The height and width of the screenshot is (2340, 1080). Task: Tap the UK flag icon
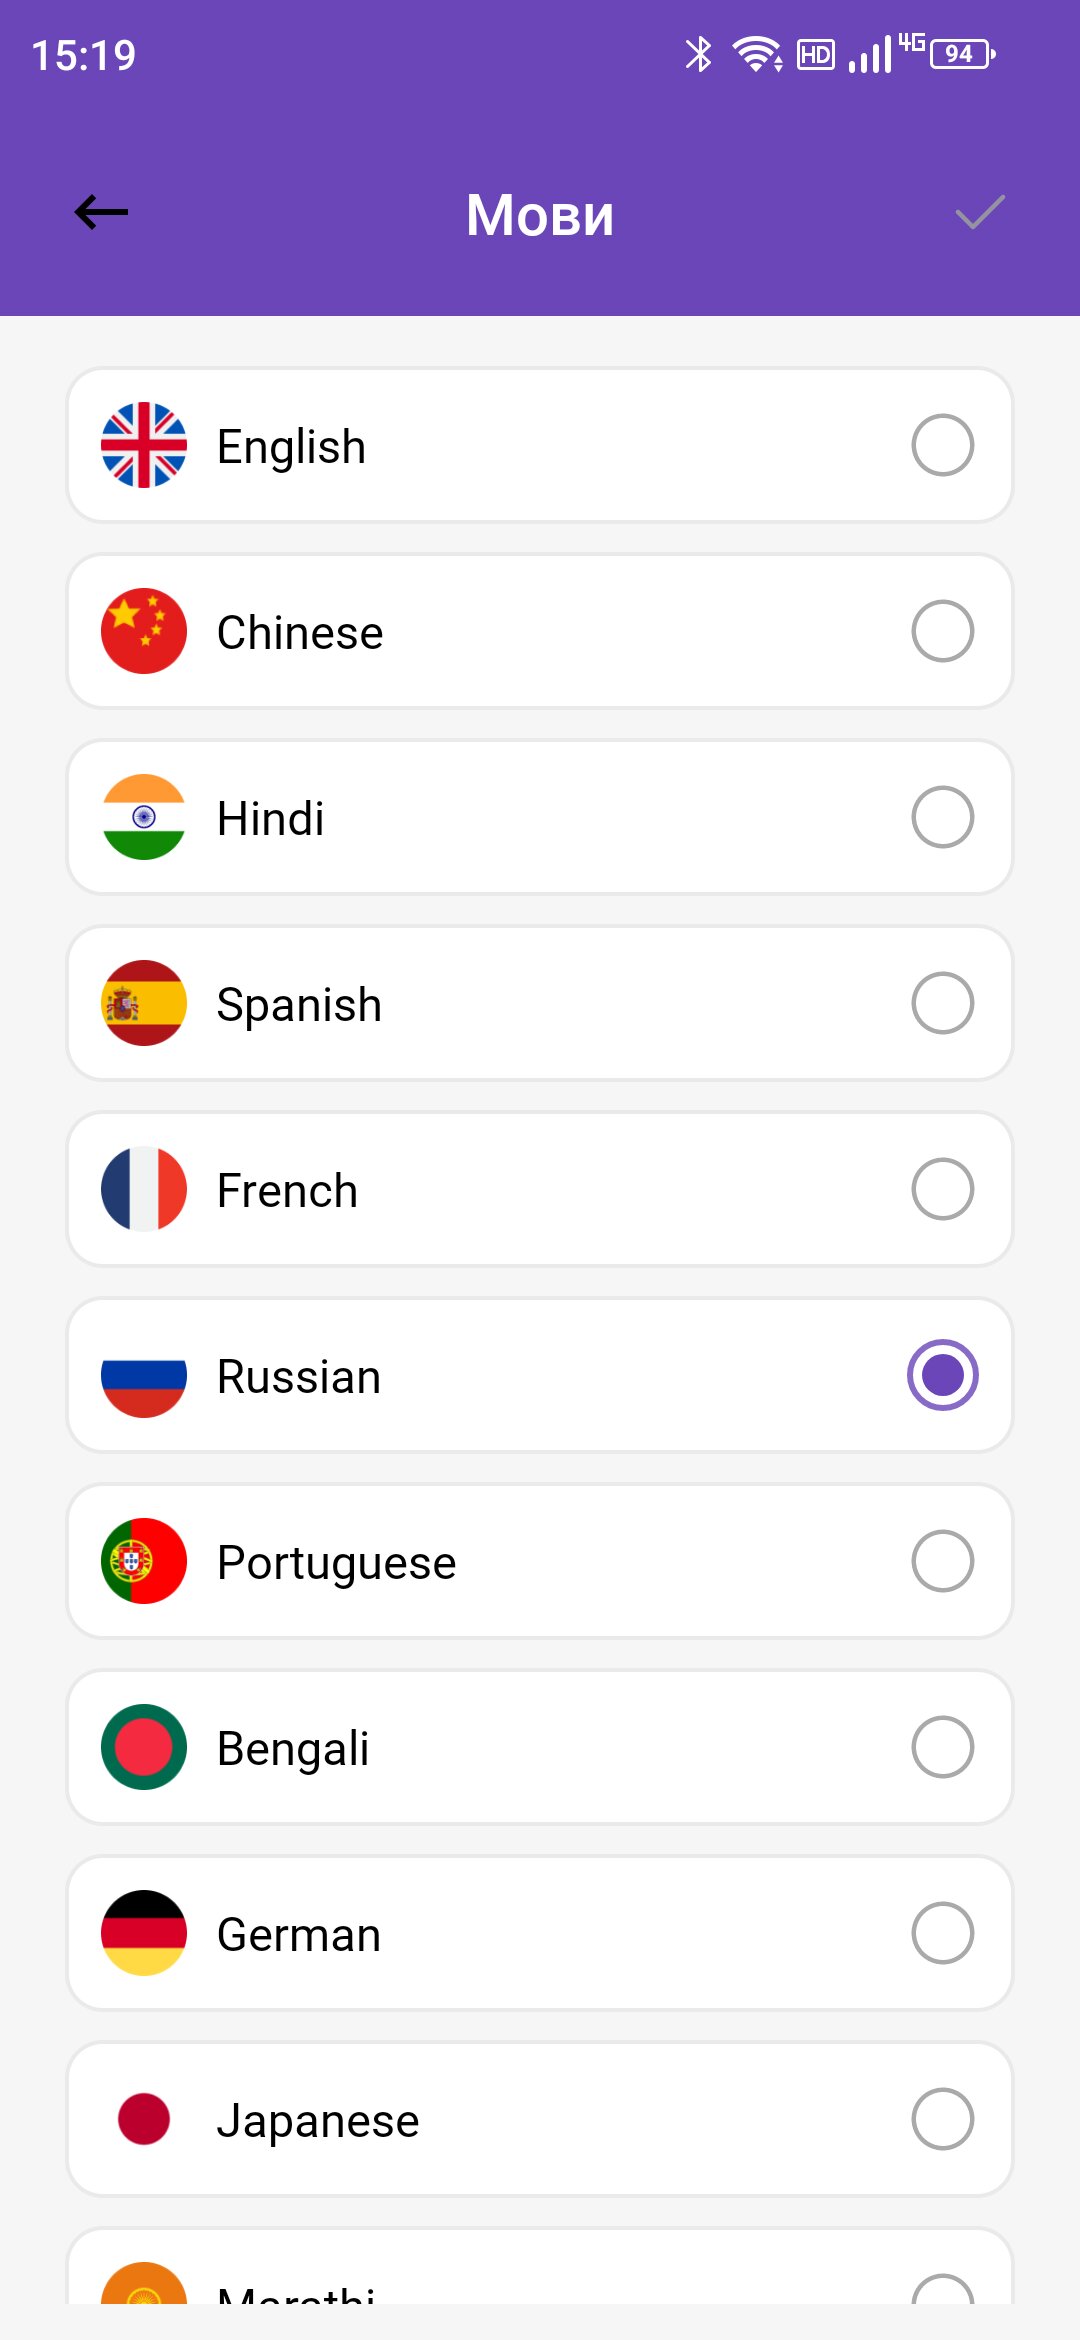[x=144, y=445]
